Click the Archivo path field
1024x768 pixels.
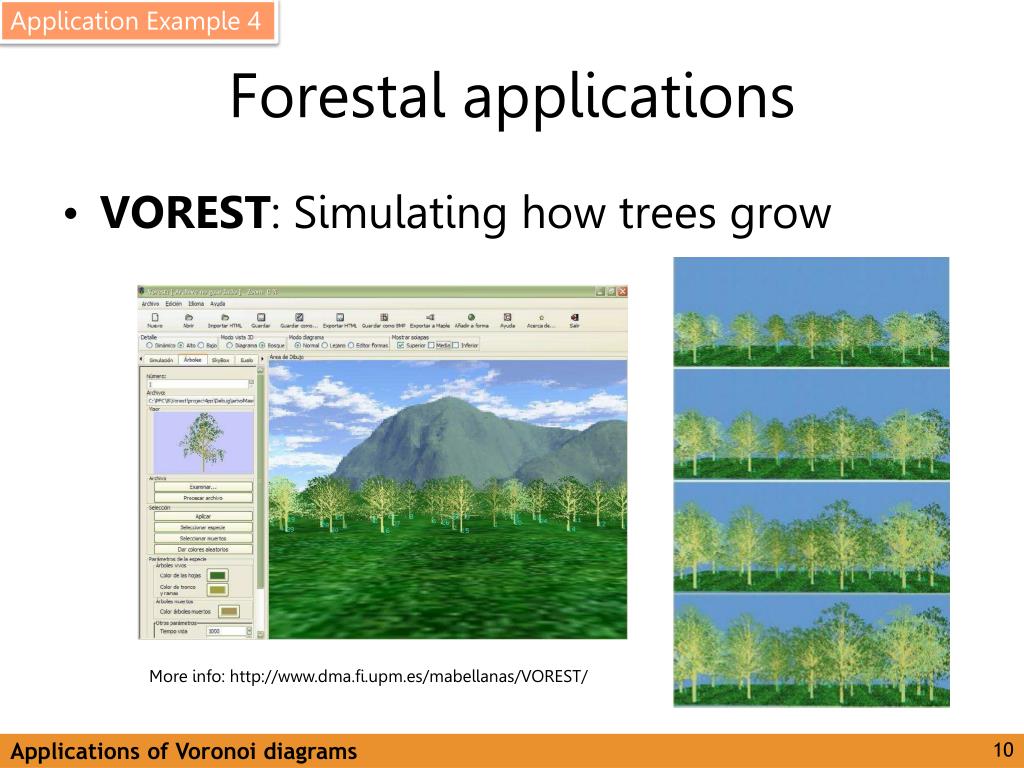coord(200,400)
